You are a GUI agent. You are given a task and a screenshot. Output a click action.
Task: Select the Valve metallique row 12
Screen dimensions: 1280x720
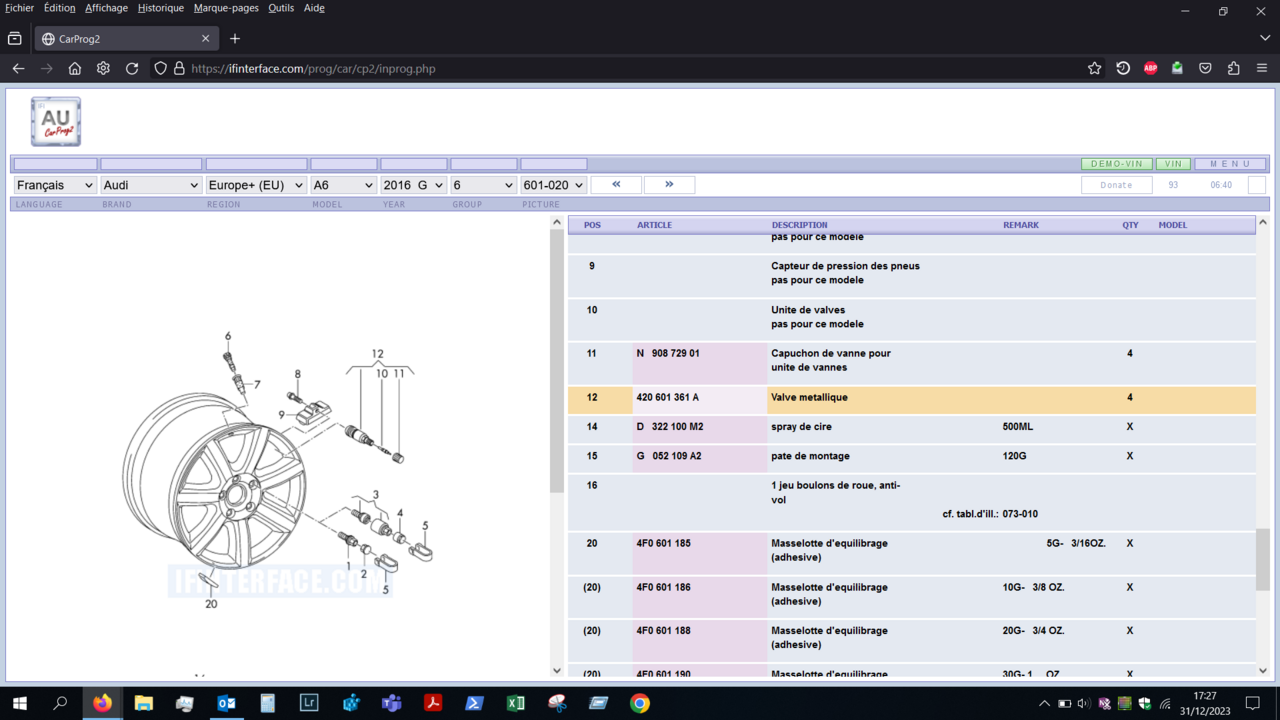tap(809, 398)
